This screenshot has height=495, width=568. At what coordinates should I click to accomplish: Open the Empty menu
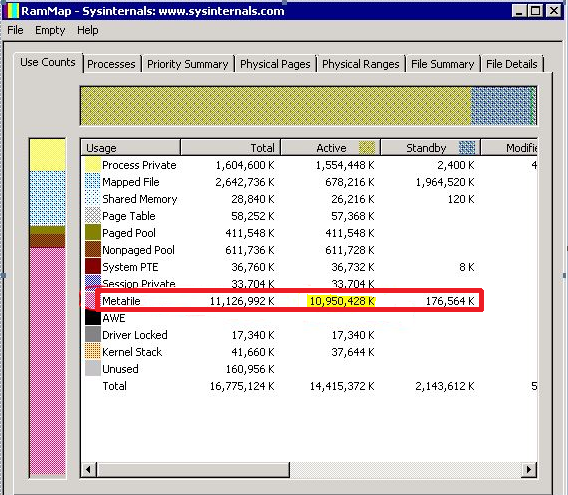50,30
